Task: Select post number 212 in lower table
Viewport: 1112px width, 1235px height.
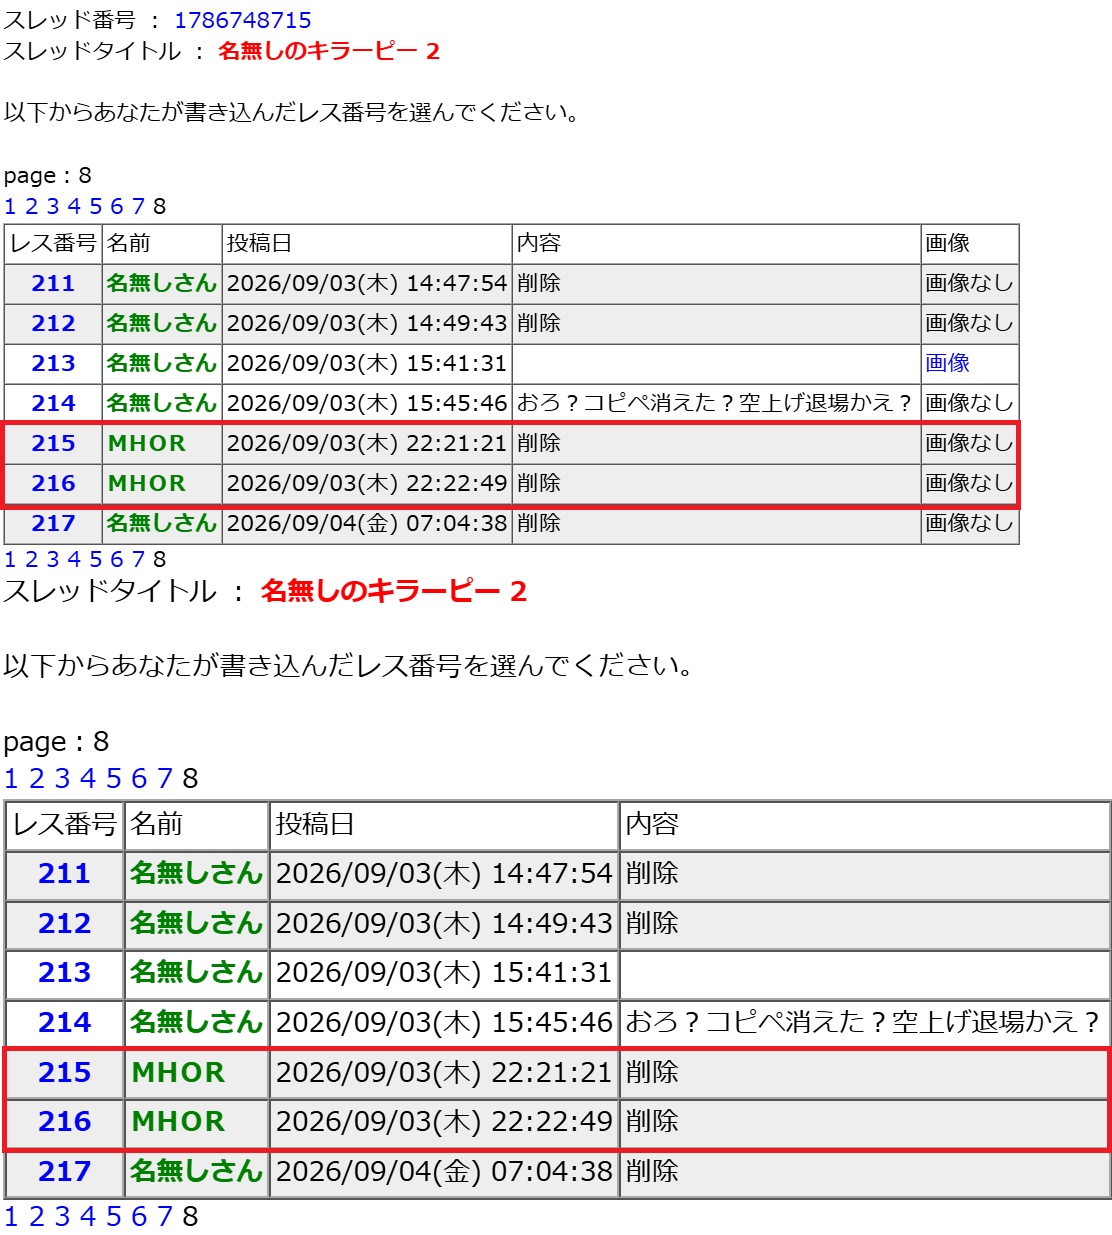Action: pos(64,923)
